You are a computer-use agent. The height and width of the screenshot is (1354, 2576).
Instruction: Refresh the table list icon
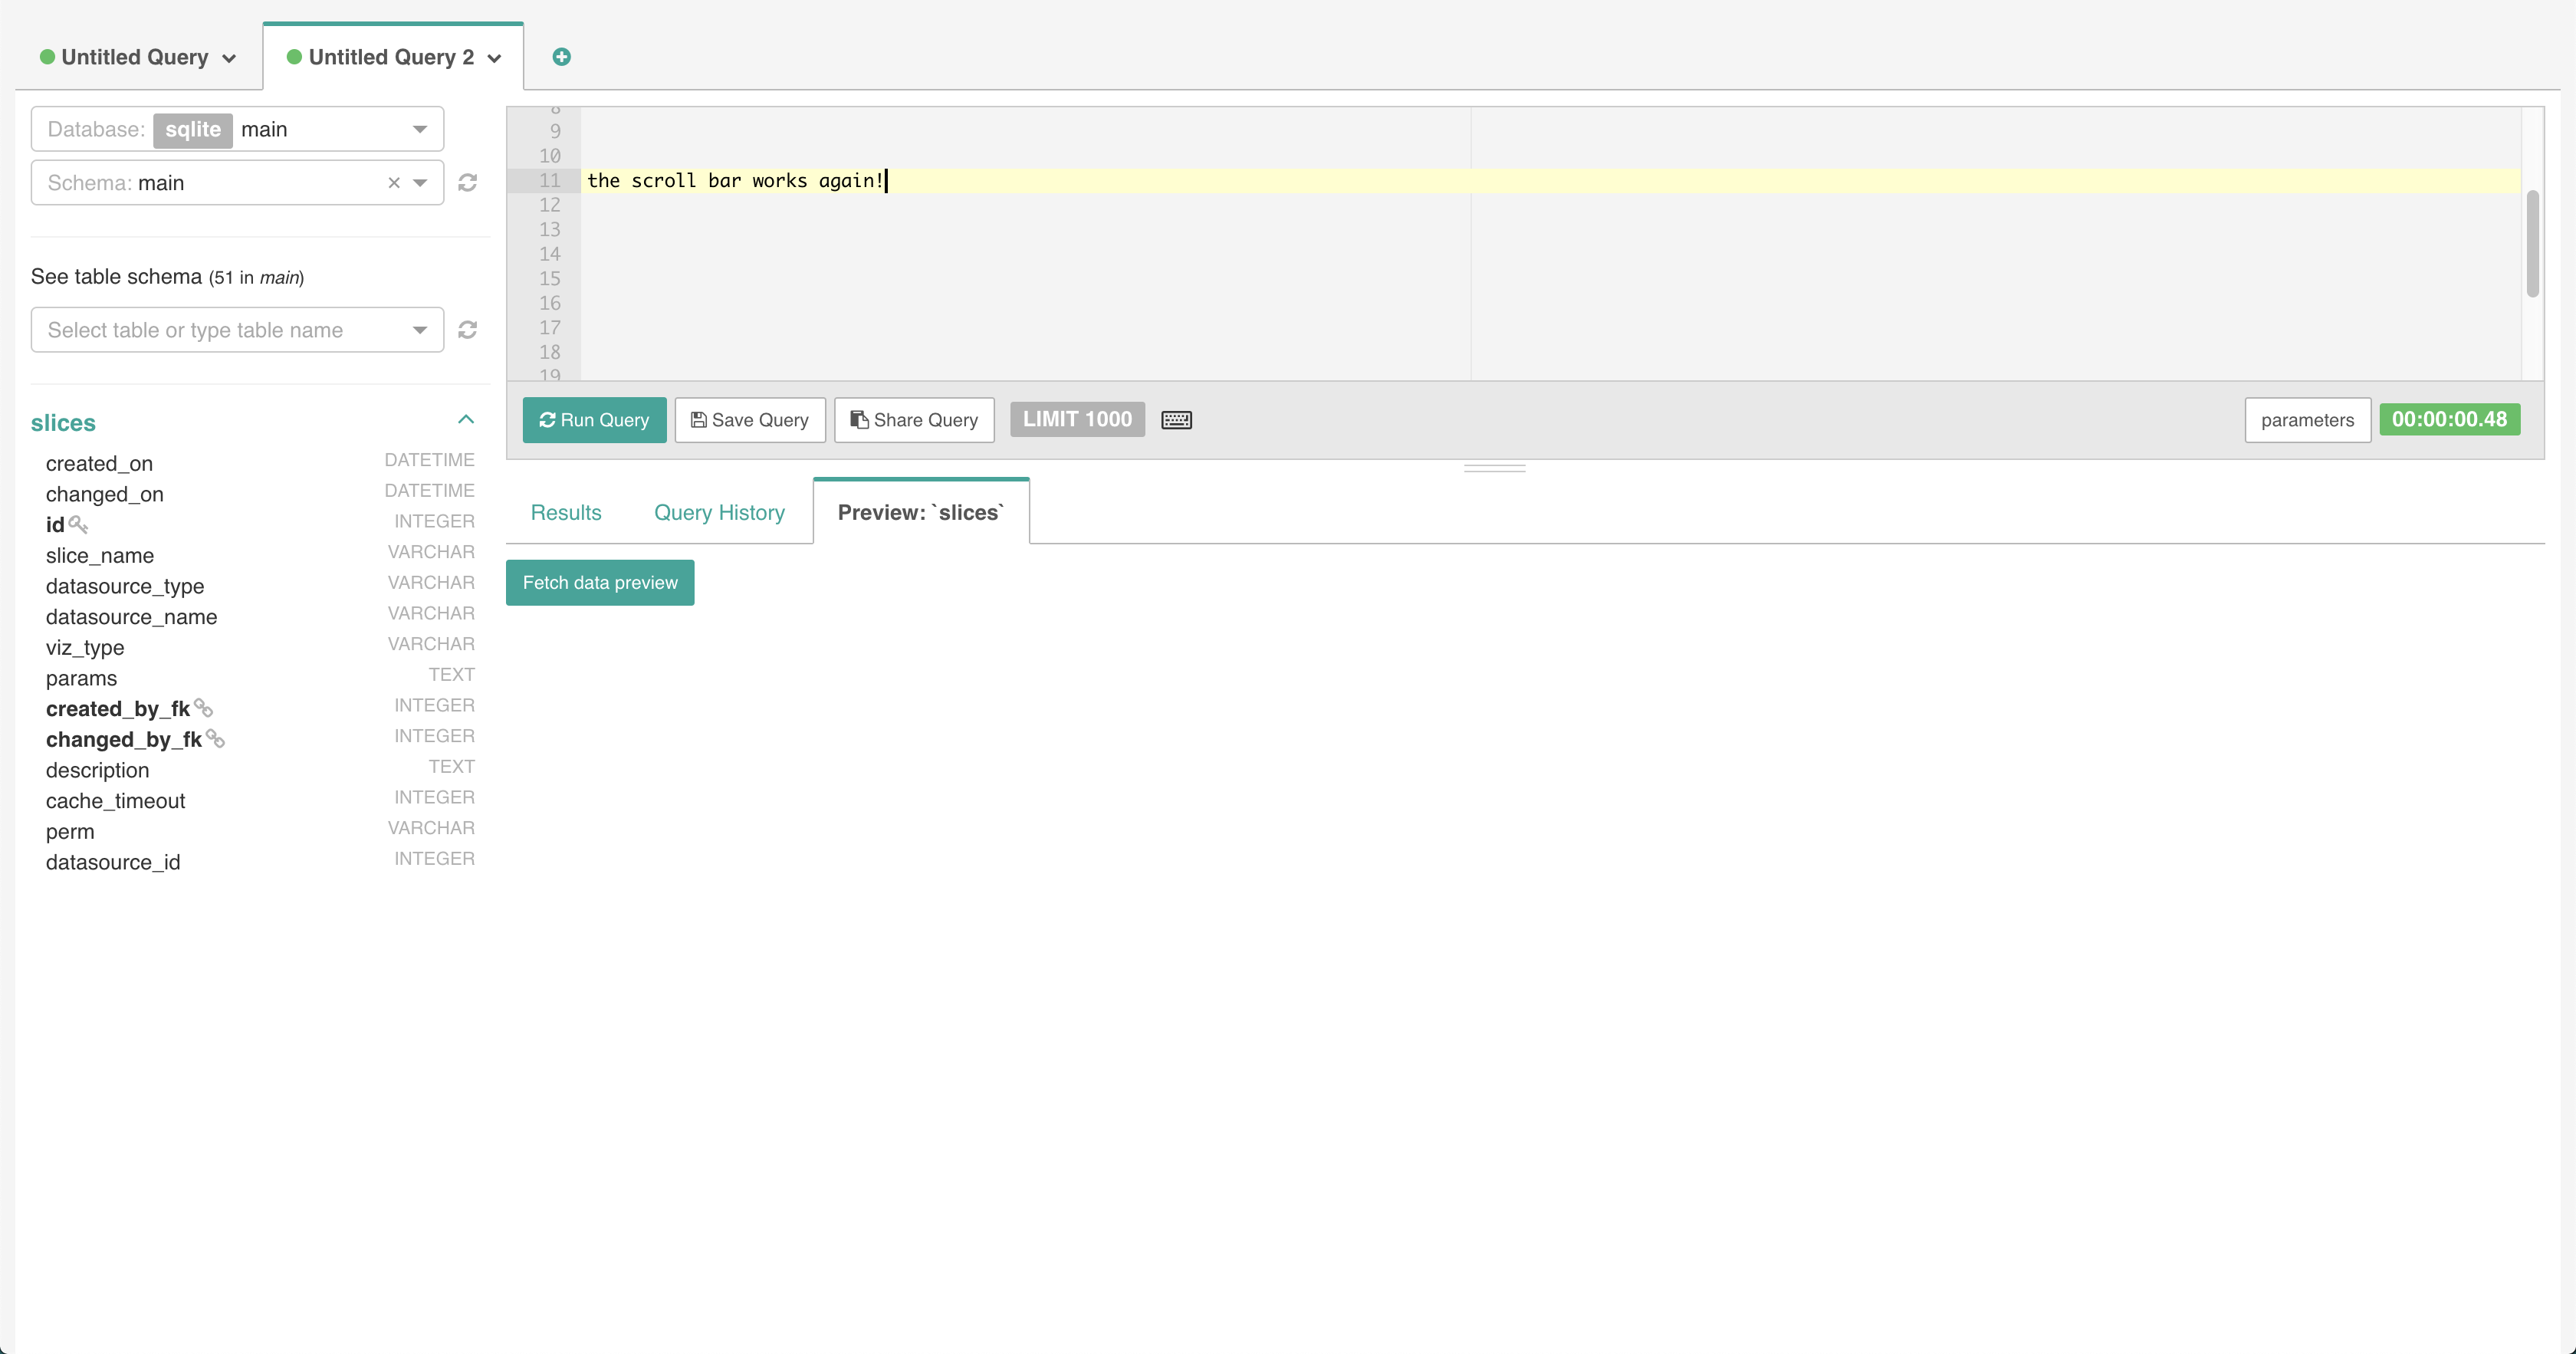467,330
